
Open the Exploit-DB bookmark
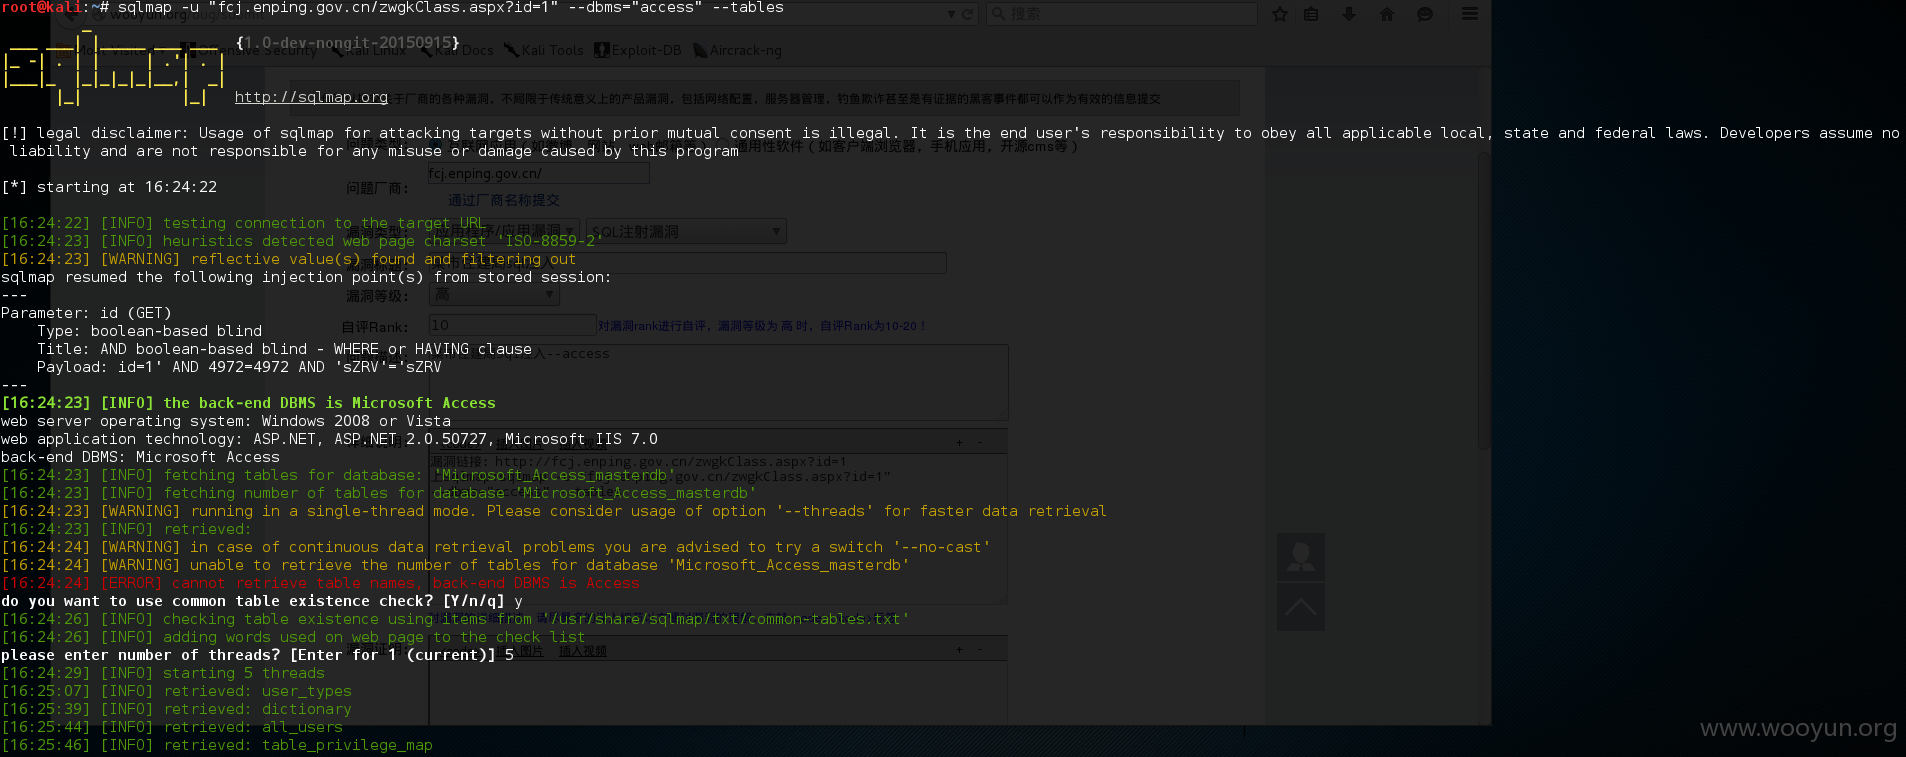pos(638,50)
